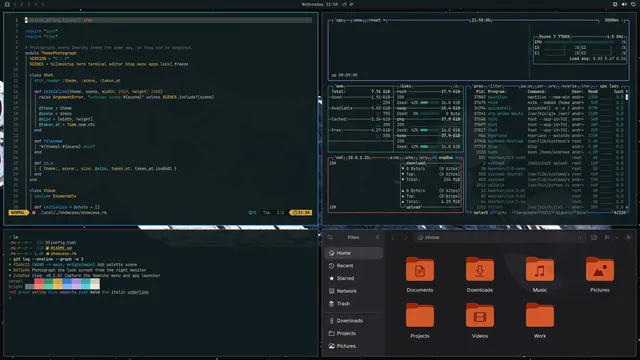Select the bash process row in btop
The image size is (640, 360).
tap(549, 152)
